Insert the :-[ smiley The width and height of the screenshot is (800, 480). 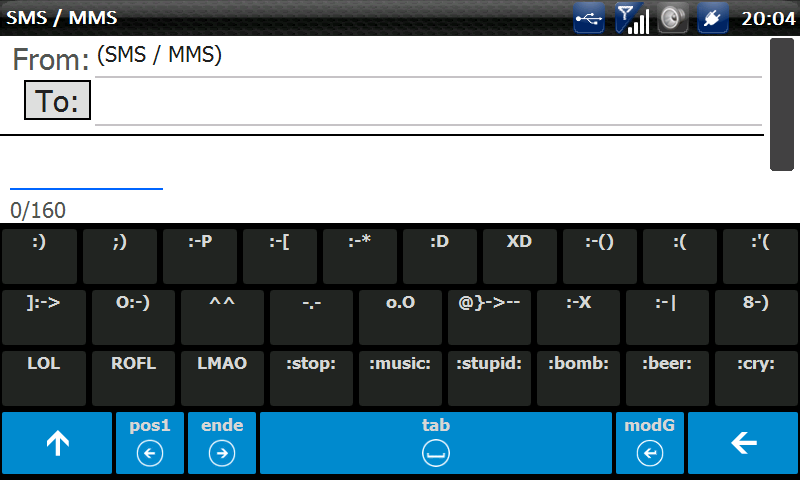(280, 256)
